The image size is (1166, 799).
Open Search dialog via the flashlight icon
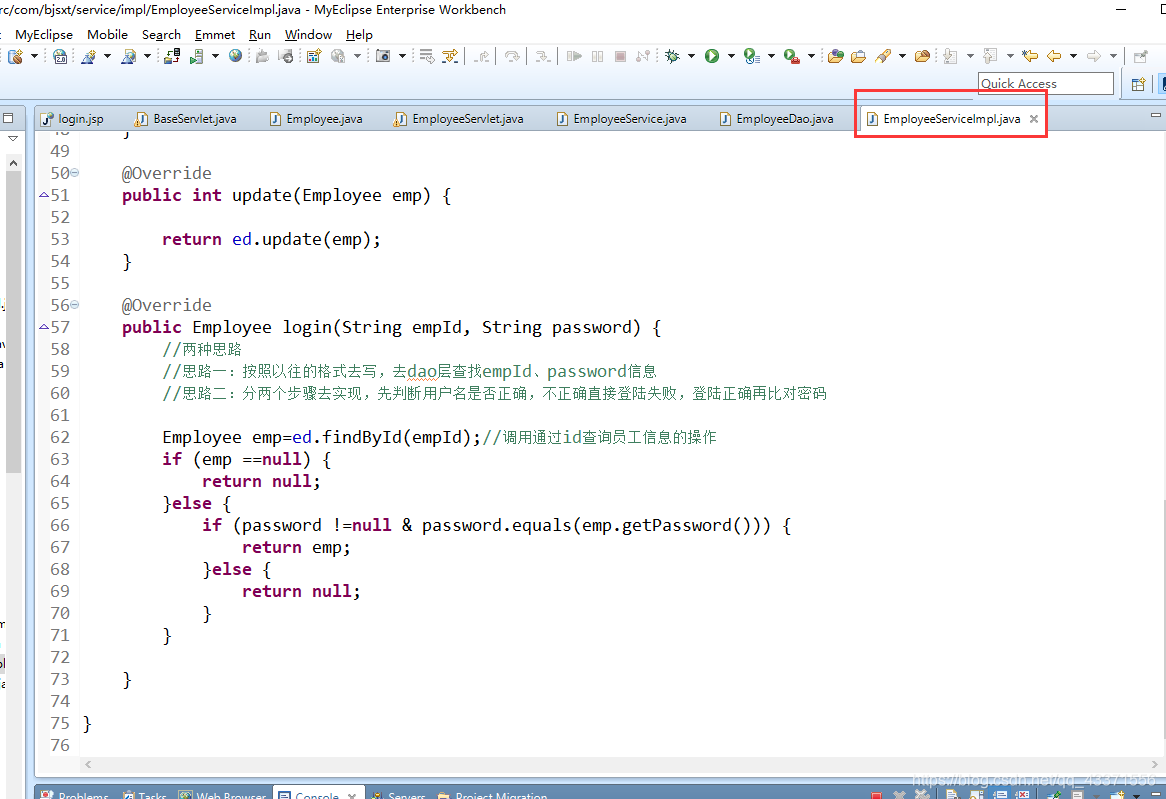883,56
